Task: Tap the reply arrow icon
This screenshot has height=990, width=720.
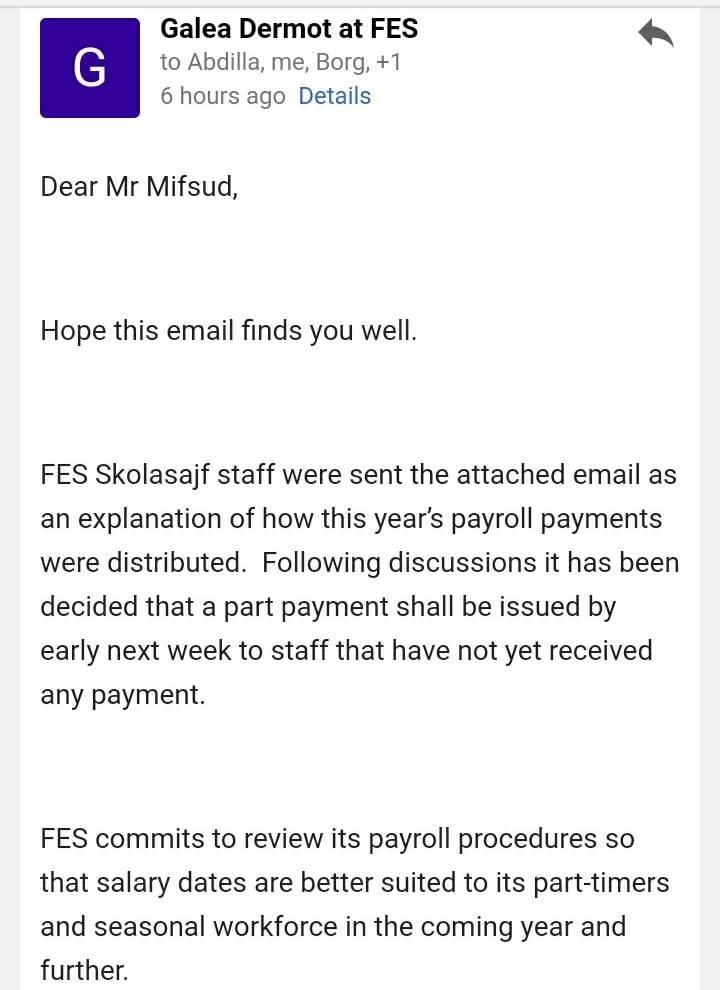Action: 656,33
